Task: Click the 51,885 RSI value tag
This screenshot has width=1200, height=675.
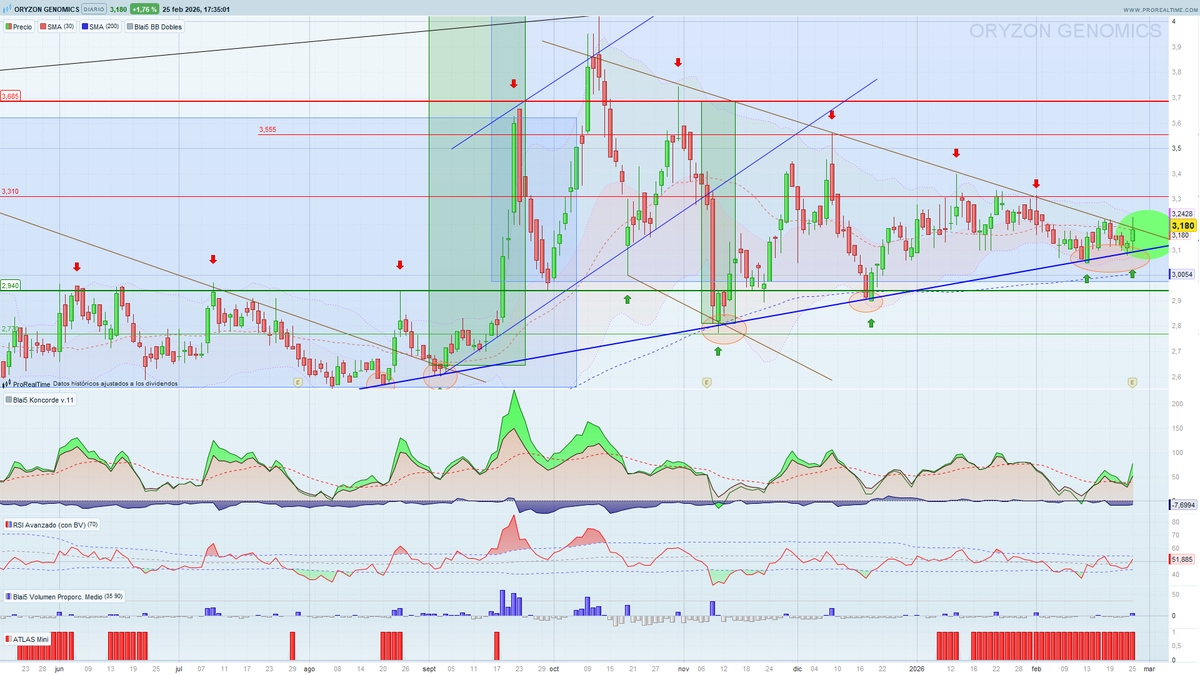Action: (x=1182, y=559)
